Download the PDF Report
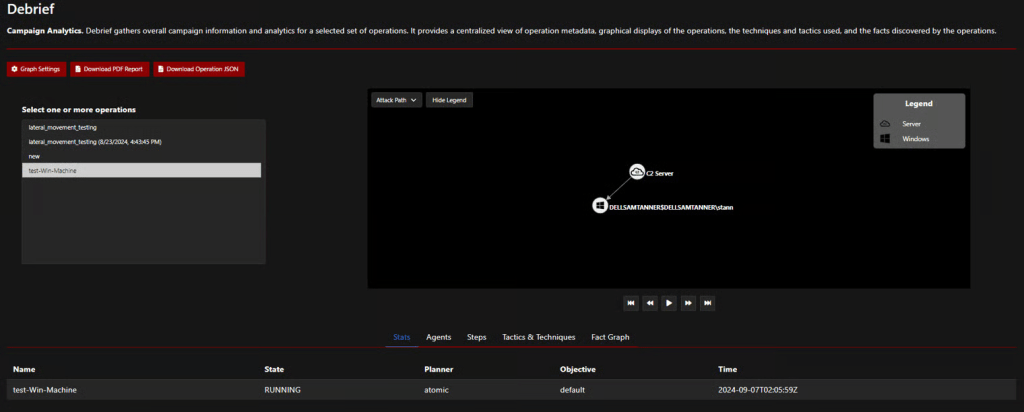The height and width of the screenshot is (412, 1024). [110, 69]
